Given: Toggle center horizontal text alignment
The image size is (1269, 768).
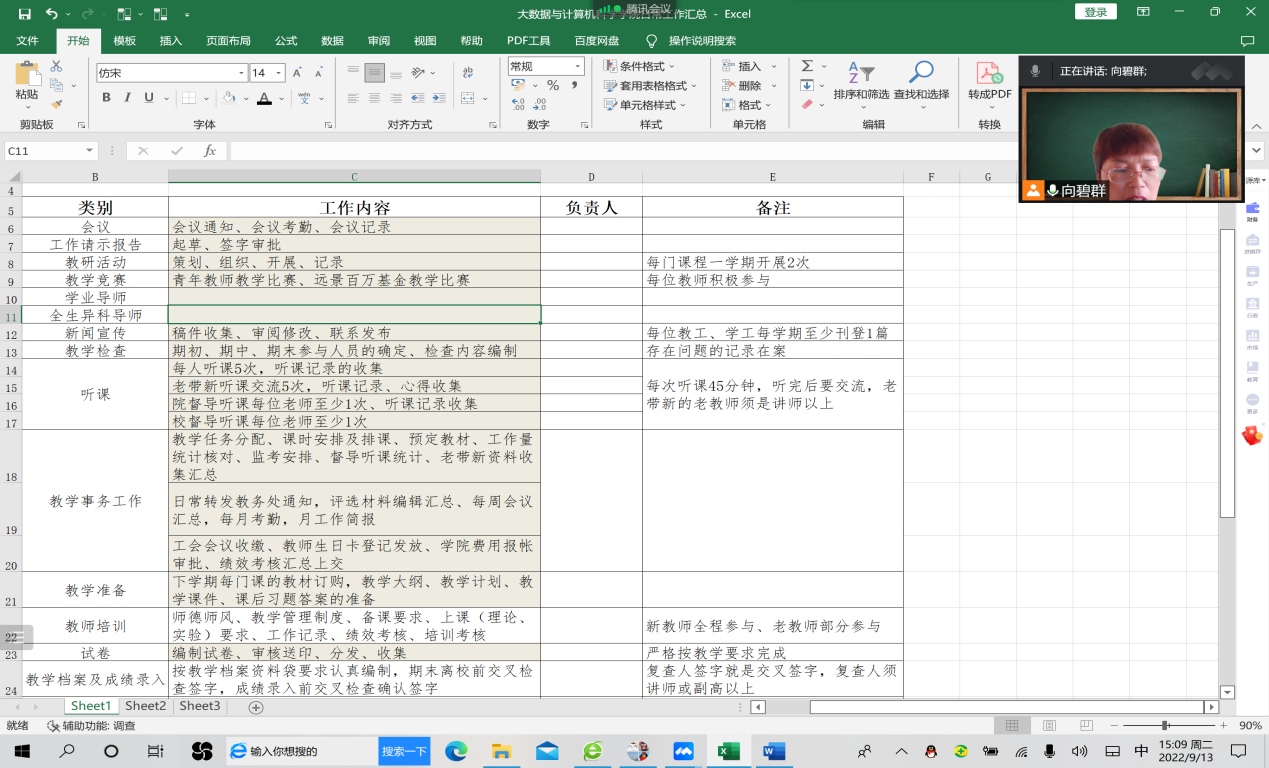Looking at the screenshot, I should click(x=375, y=98).
